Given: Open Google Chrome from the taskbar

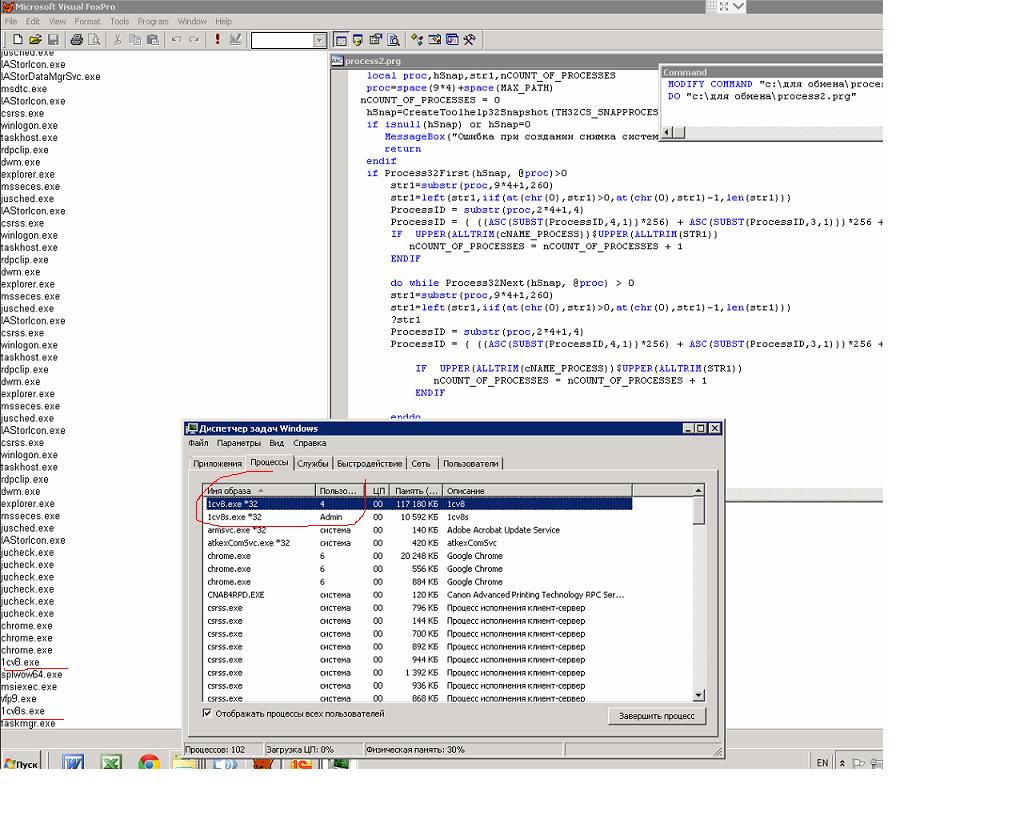Looking at the screenshot, I should click(x=149, y=764).
